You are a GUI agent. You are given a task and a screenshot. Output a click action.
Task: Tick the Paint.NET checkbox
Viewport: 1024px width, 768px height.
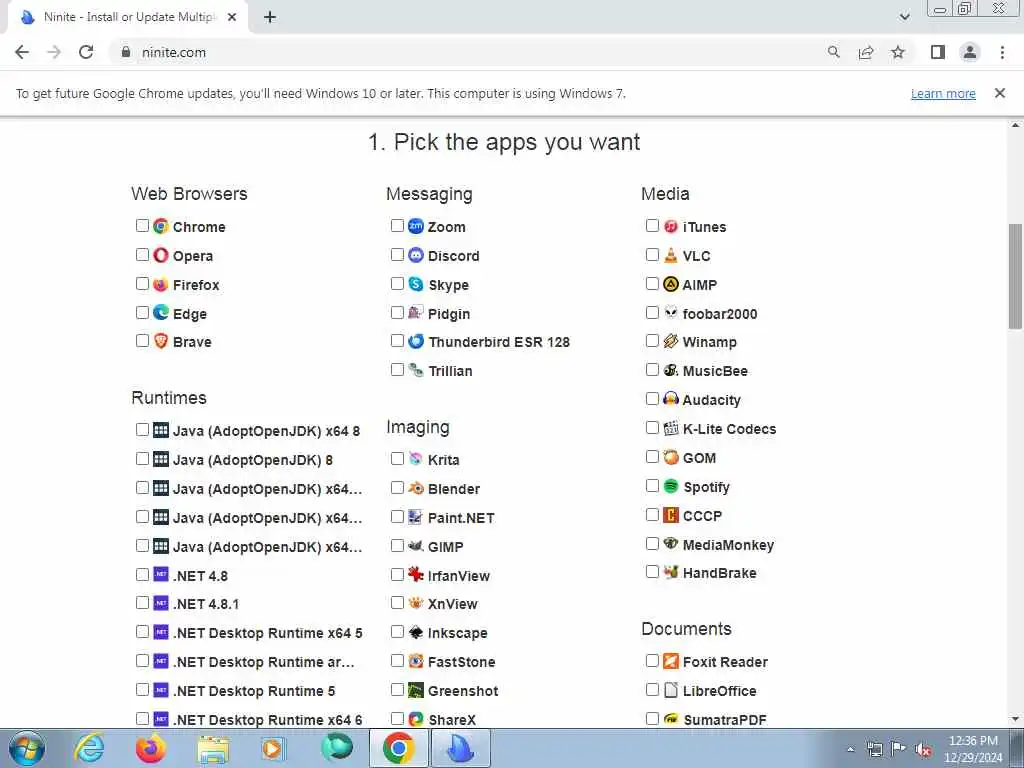click(397, 517)
